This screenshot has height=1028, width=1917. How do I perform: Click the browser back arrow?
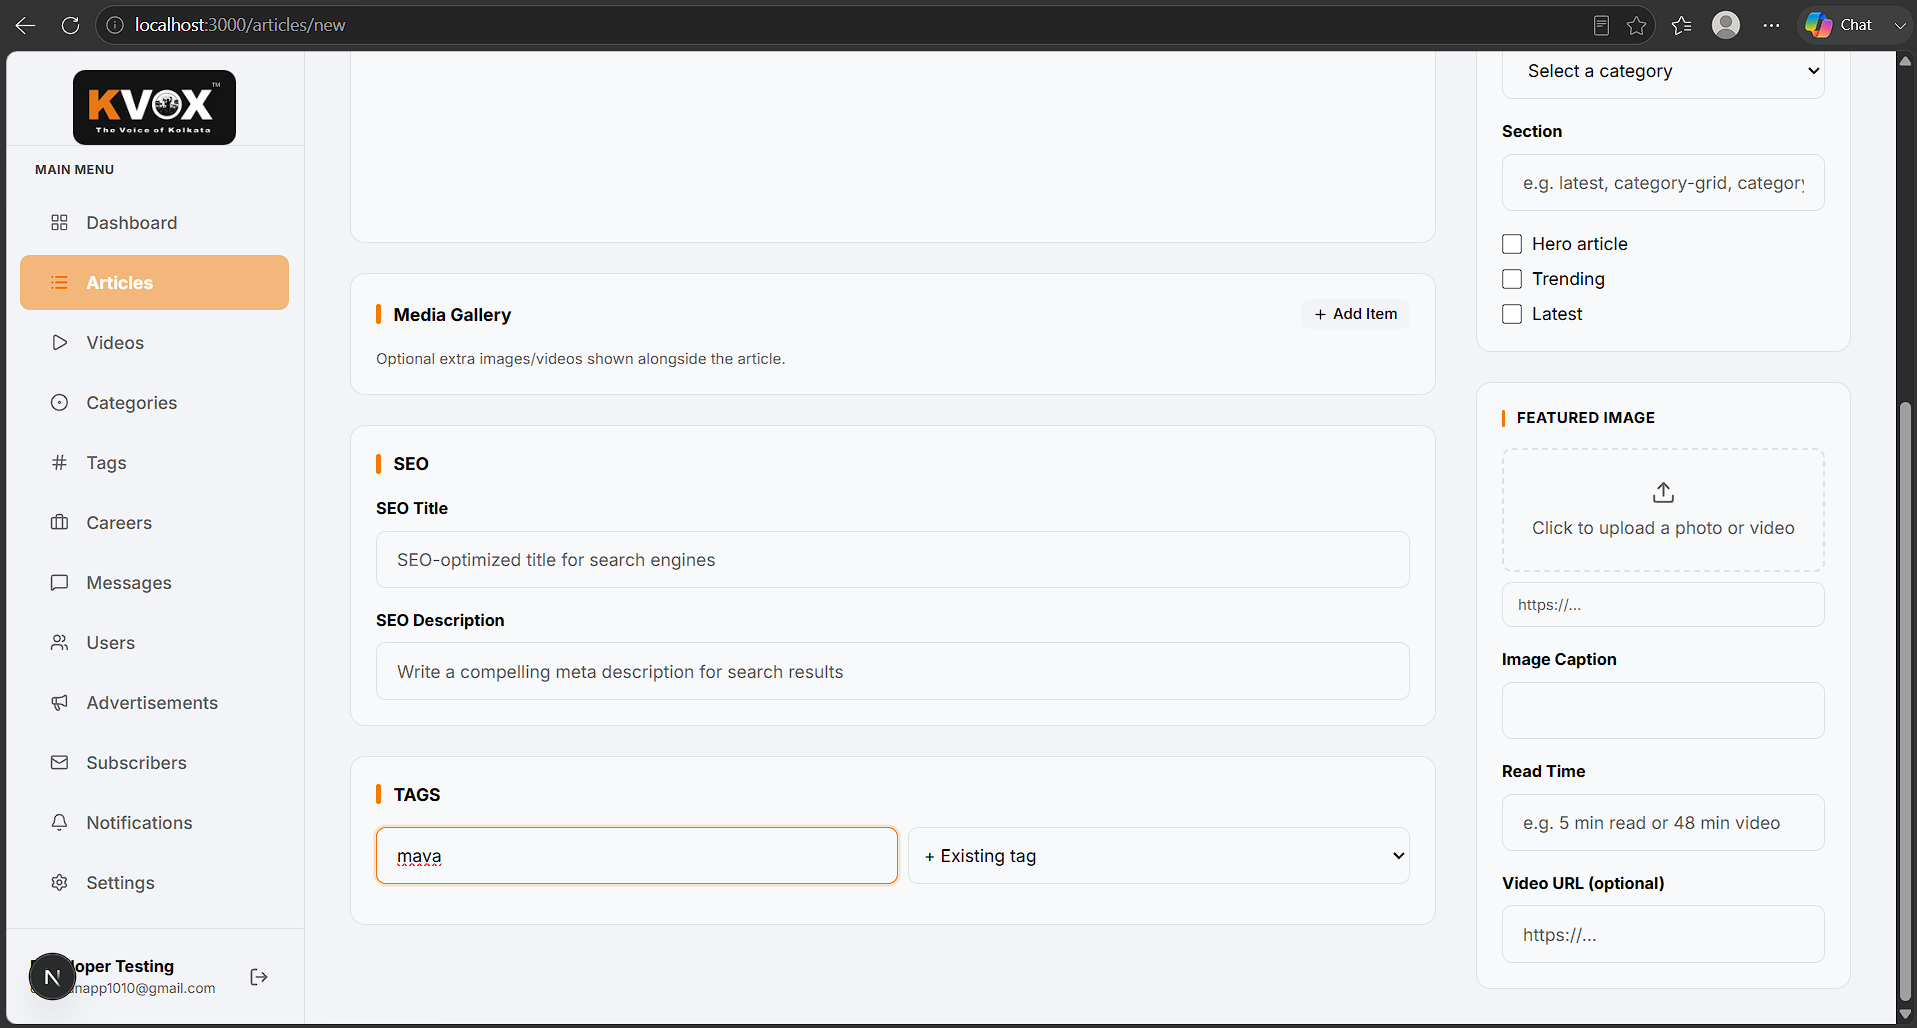26,25
